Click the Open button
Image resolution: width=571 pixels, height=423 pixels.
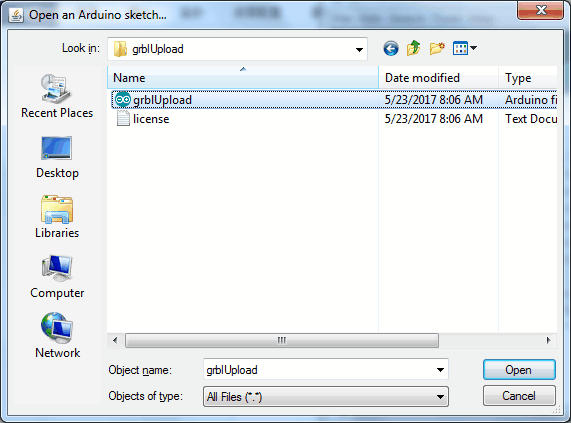click(x=519, y=370)
